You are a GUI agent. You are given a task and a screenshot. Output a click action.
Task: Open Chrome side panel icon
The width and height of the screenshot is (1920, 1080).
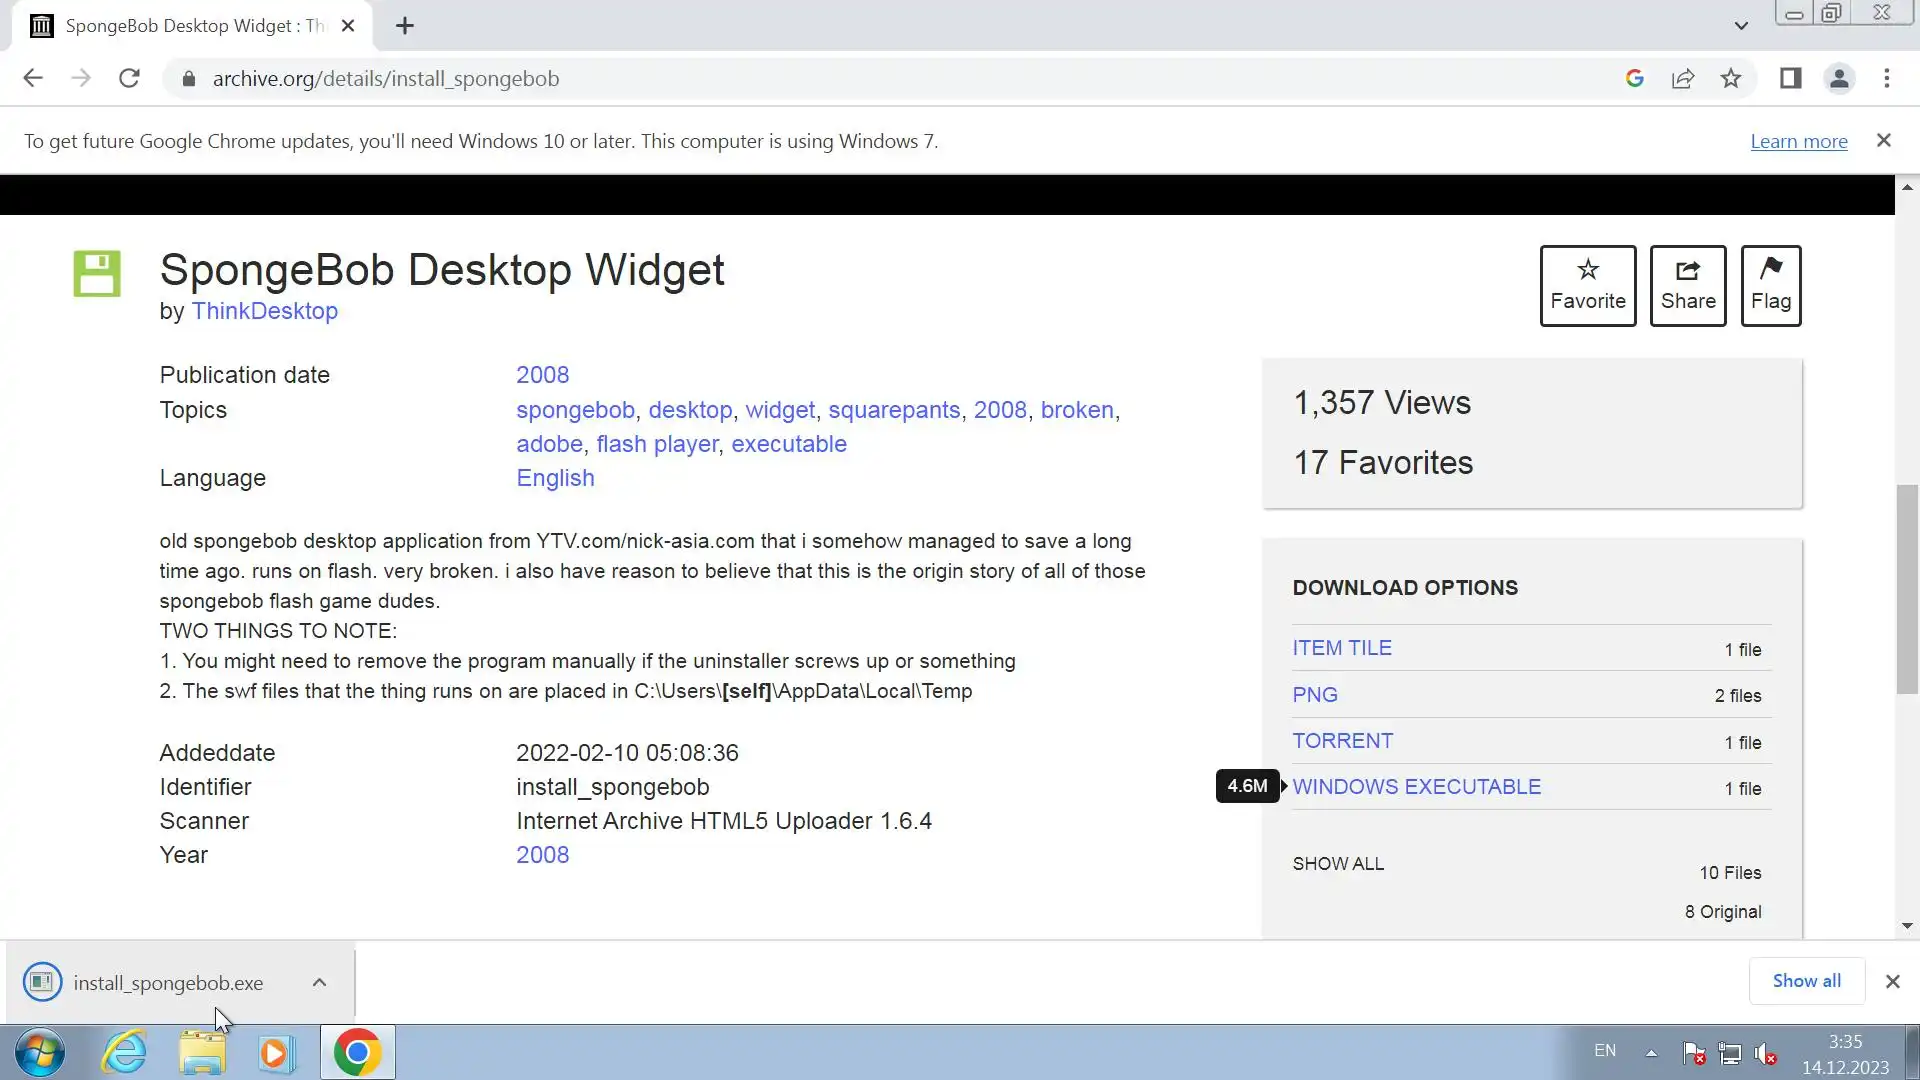(x=1790, y=79)
